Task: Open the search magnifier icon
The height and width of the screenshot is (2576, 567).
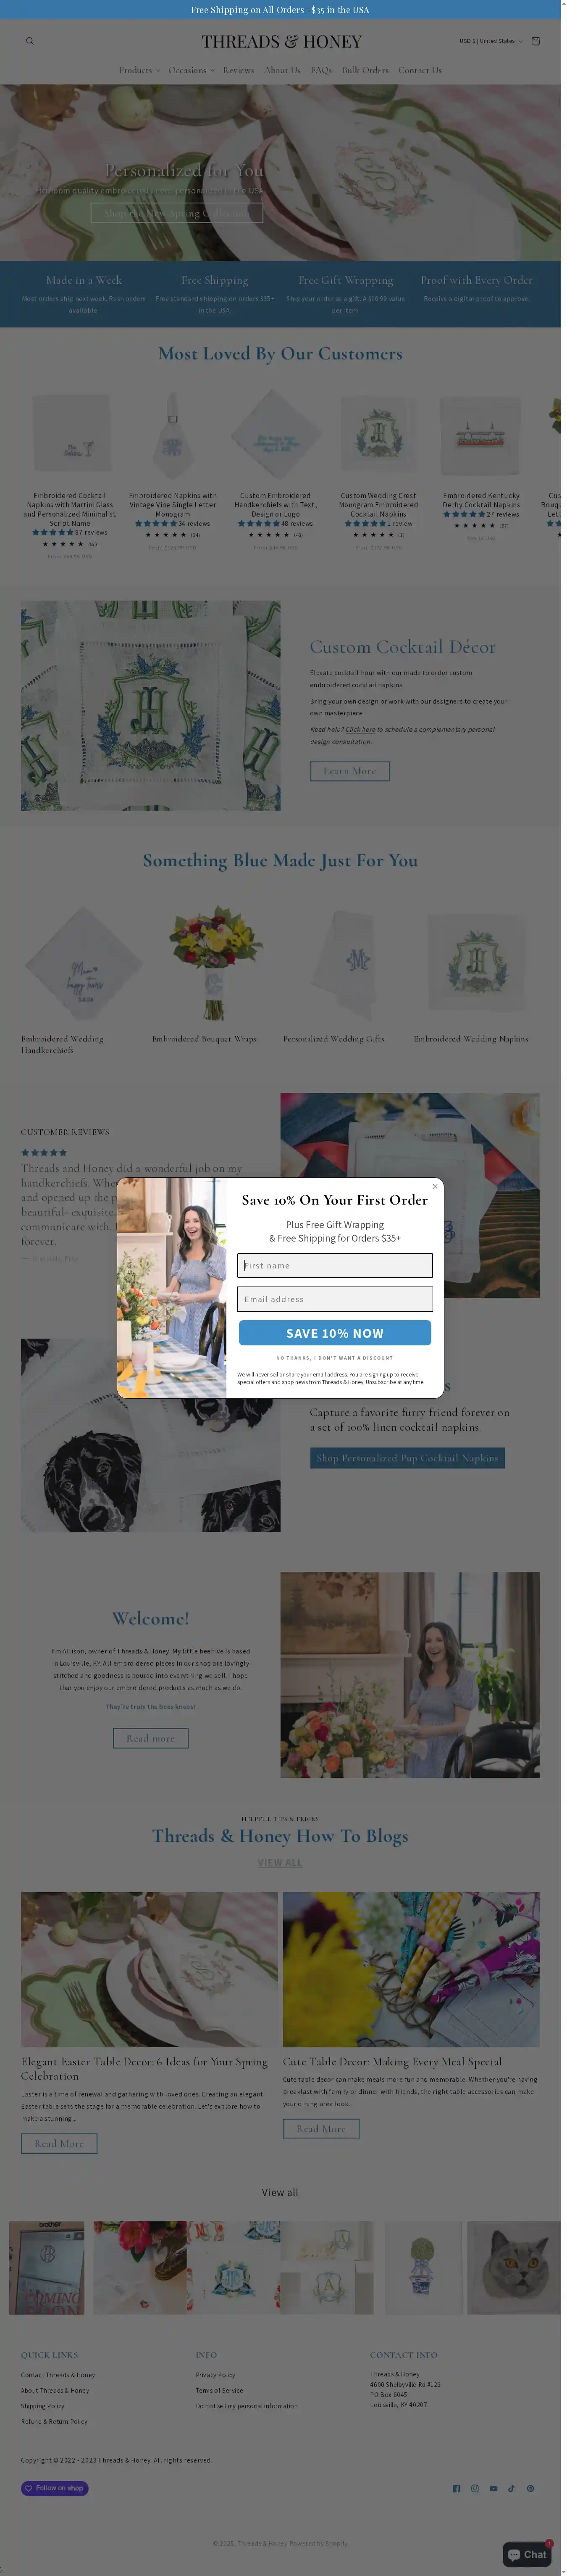Action: click(x=30, y=41)
